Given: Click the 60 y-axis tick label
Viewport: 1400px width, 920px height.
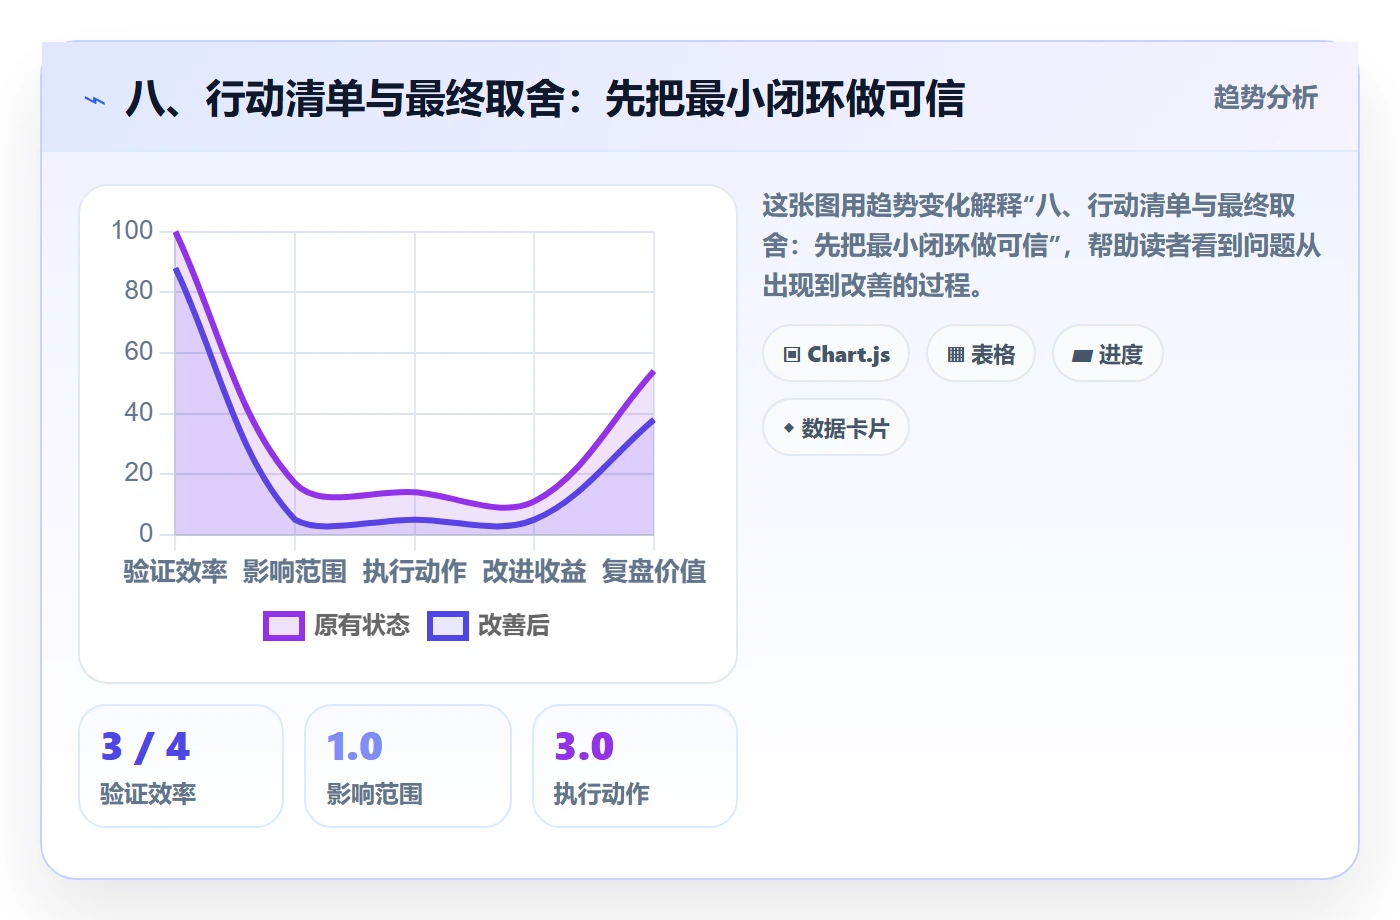Looking at the screenshot, I should click(139, 352).
